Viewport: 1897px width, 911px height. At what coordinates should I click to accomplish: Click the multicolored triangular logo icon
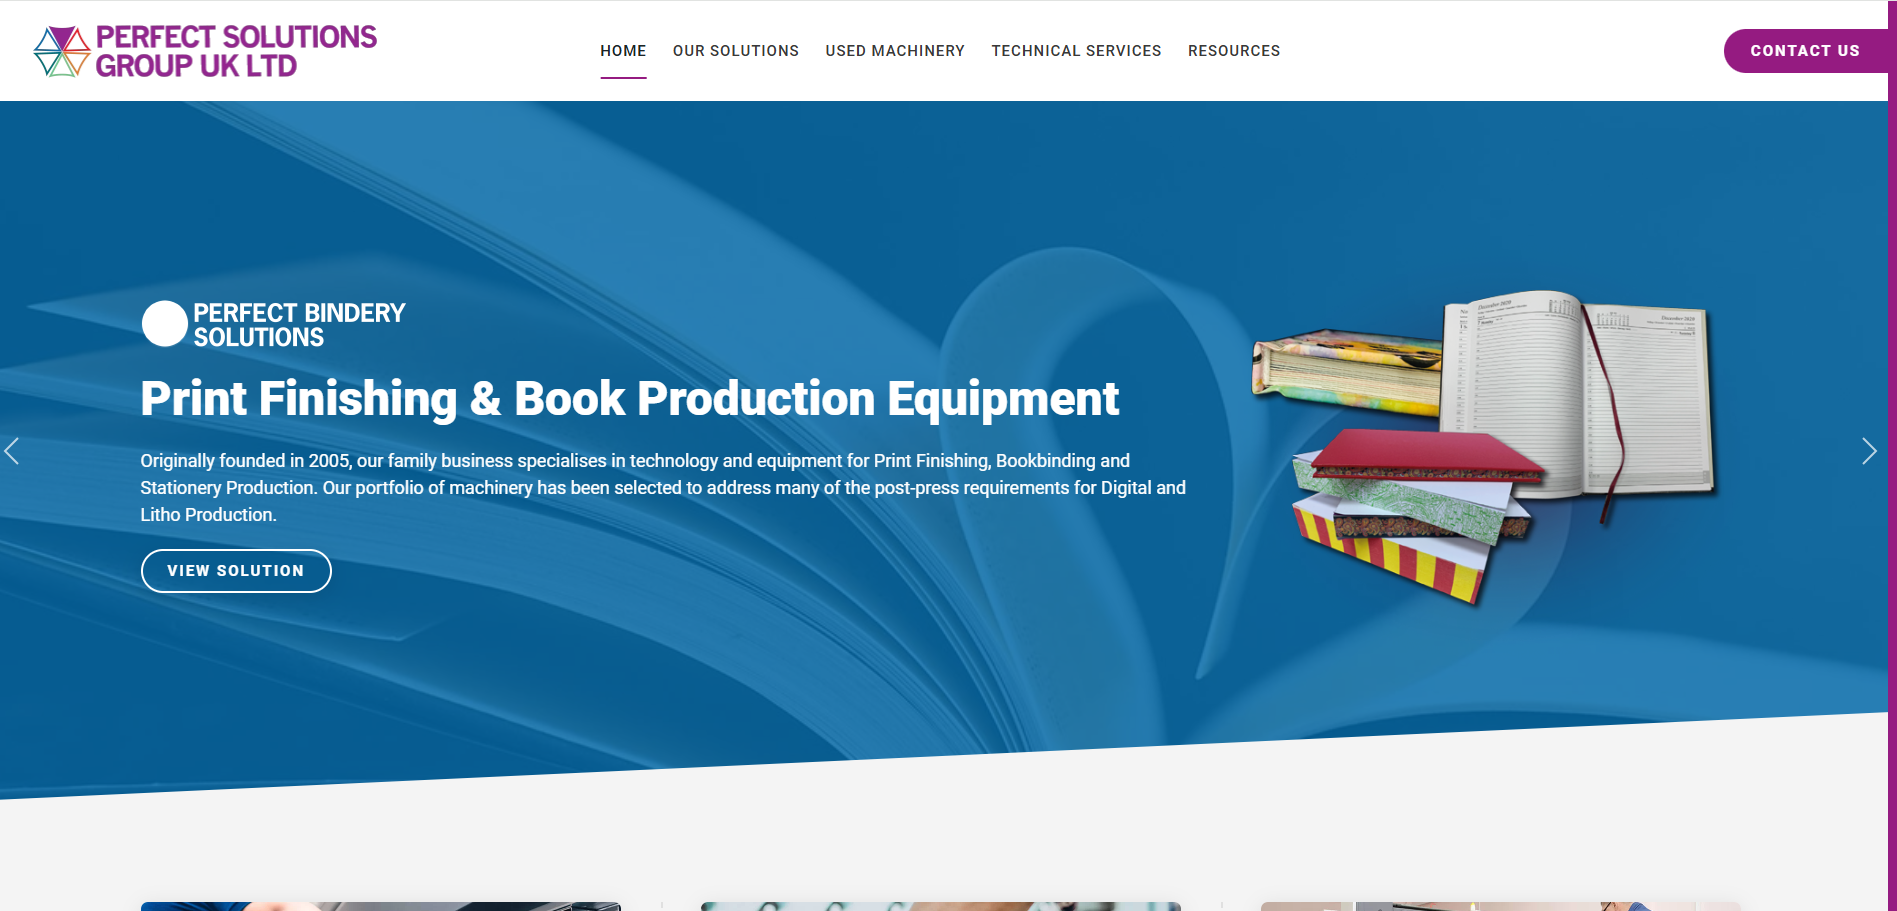tap(62, 51)
